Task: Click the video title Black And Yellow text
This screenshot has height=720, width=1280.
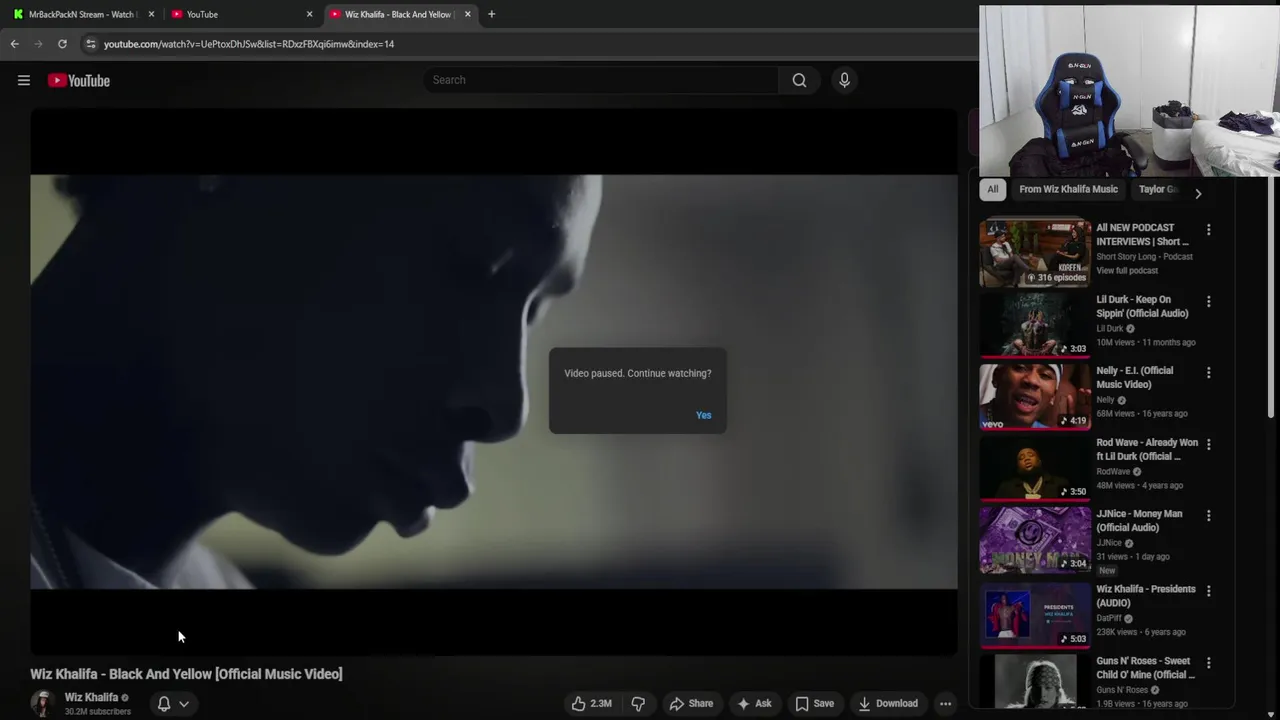Action: 186,674
